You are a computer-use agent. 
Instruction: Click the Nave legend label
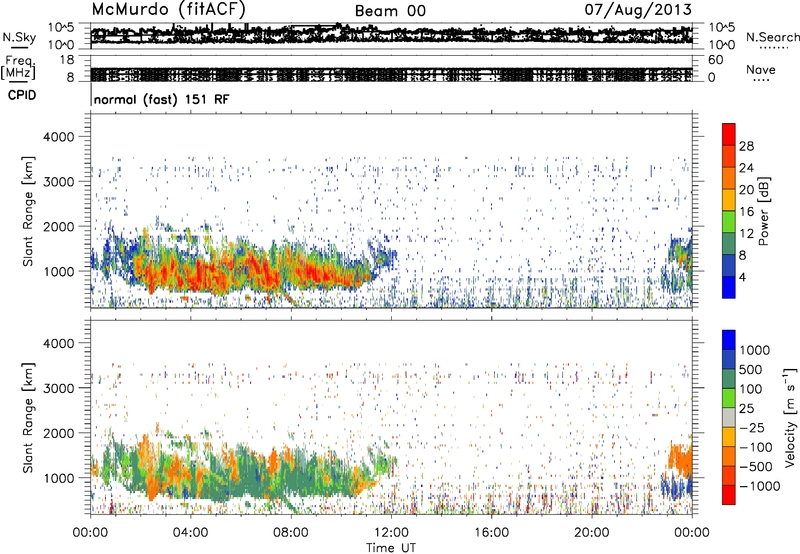point(761,69)
